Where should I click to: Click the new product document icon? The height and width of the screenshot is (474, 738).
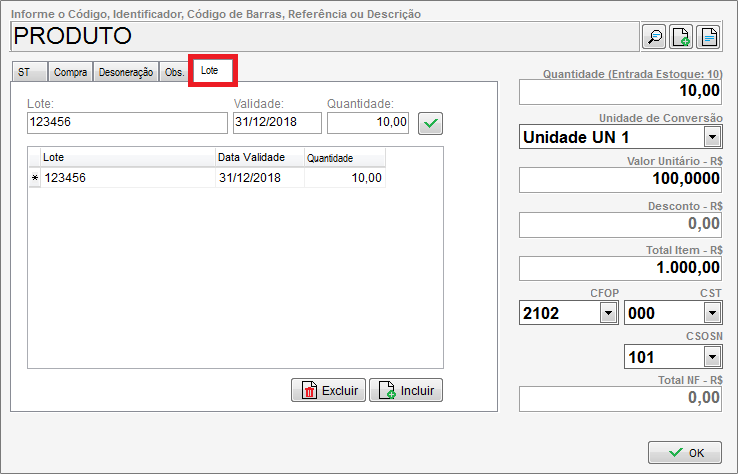[x=681, y=37]
